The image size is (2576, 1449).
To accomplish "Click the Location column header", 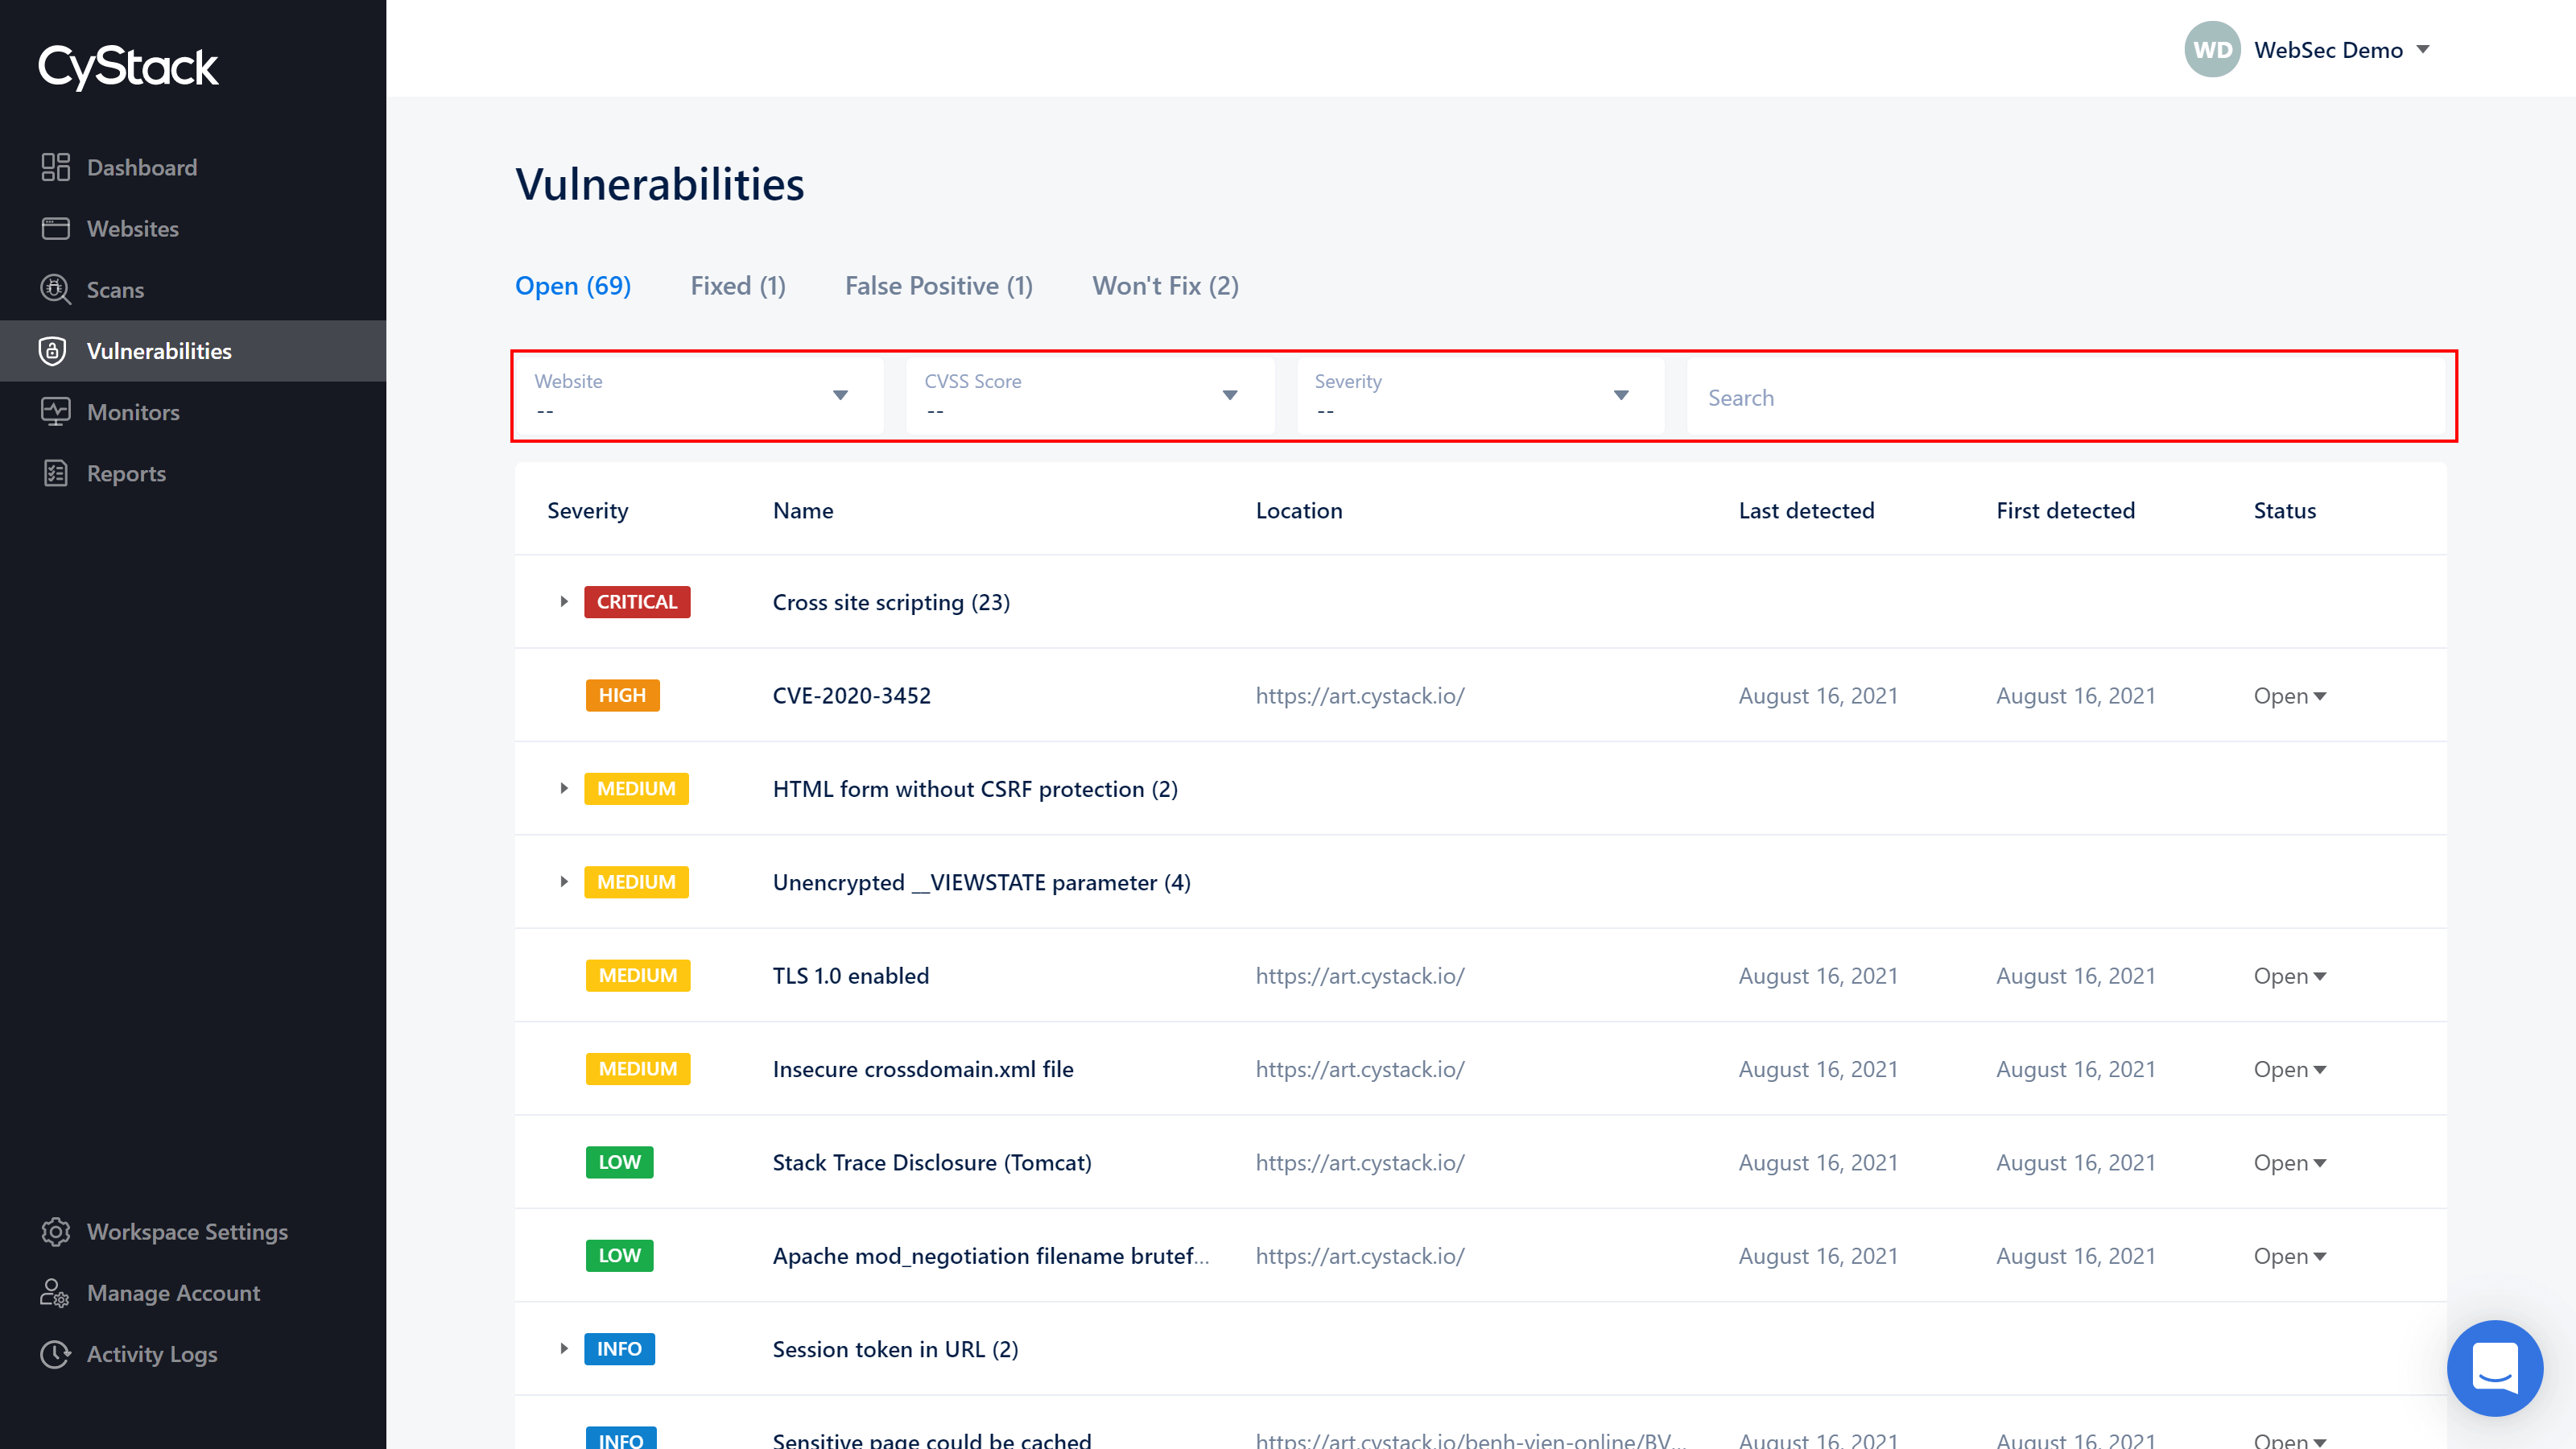I will (x=1299, y=510).
